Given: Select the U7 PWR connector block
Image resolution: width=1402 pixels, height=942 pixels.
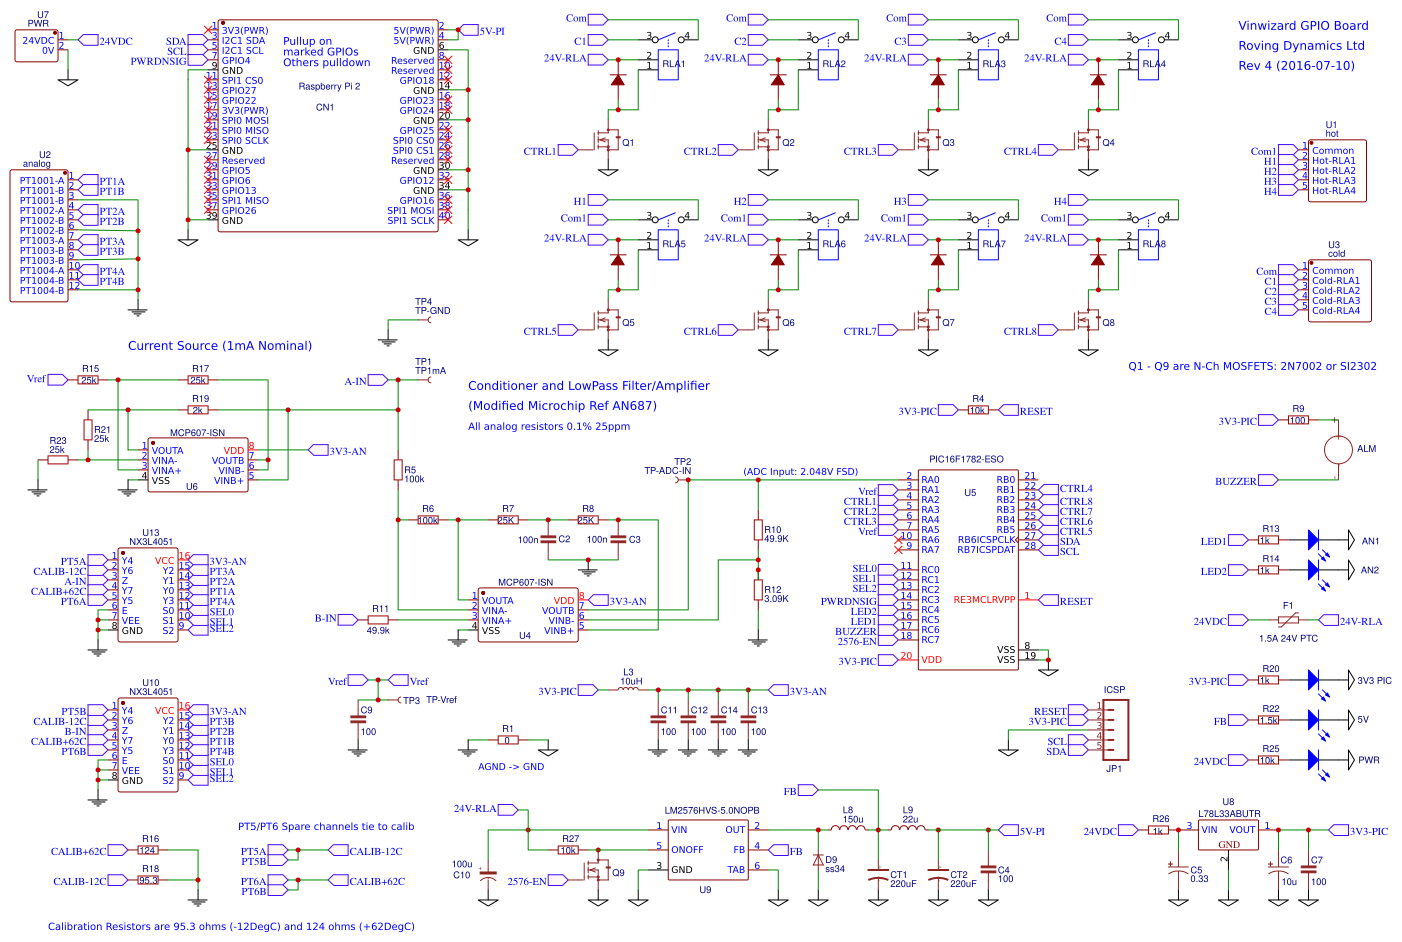Looking at the screenshot, I should tap(36, 46).
